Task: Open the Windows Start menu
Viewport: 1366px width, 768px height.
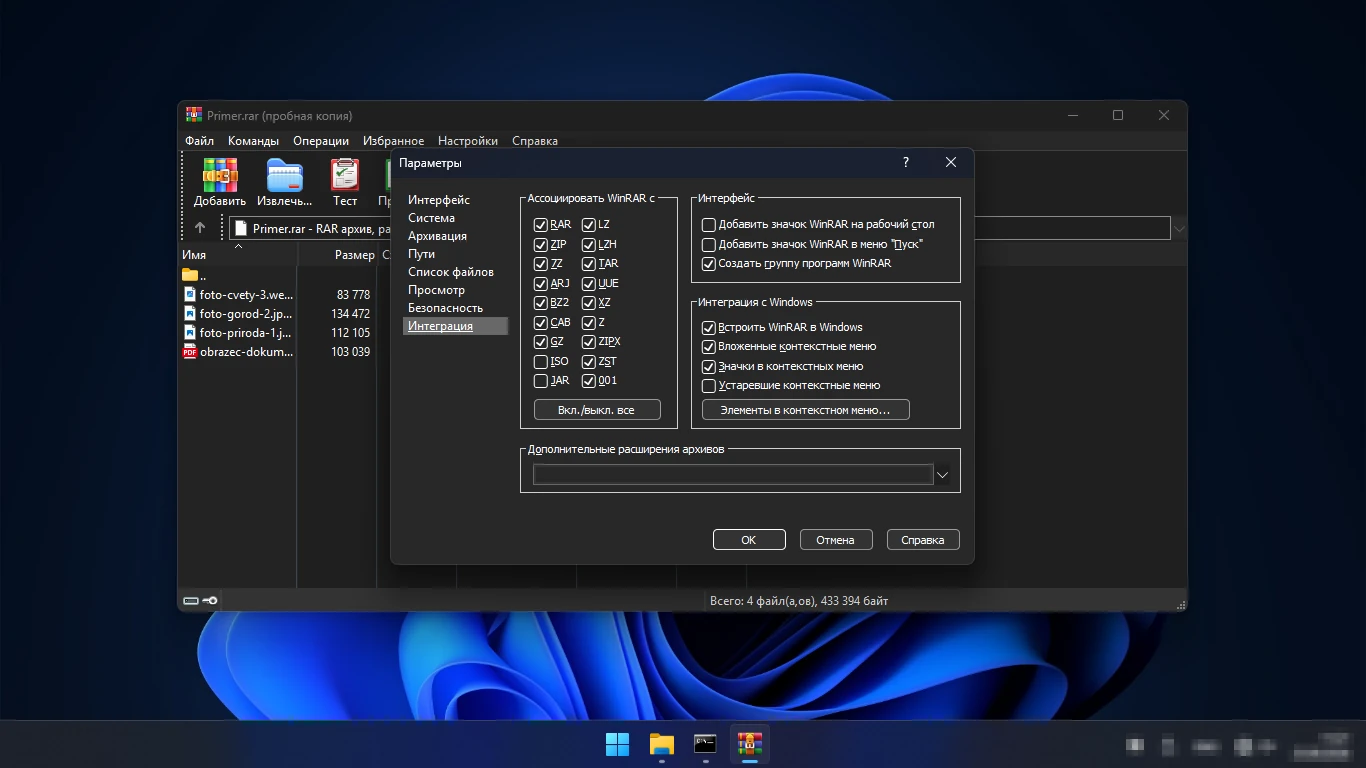Action: [618, 744]
